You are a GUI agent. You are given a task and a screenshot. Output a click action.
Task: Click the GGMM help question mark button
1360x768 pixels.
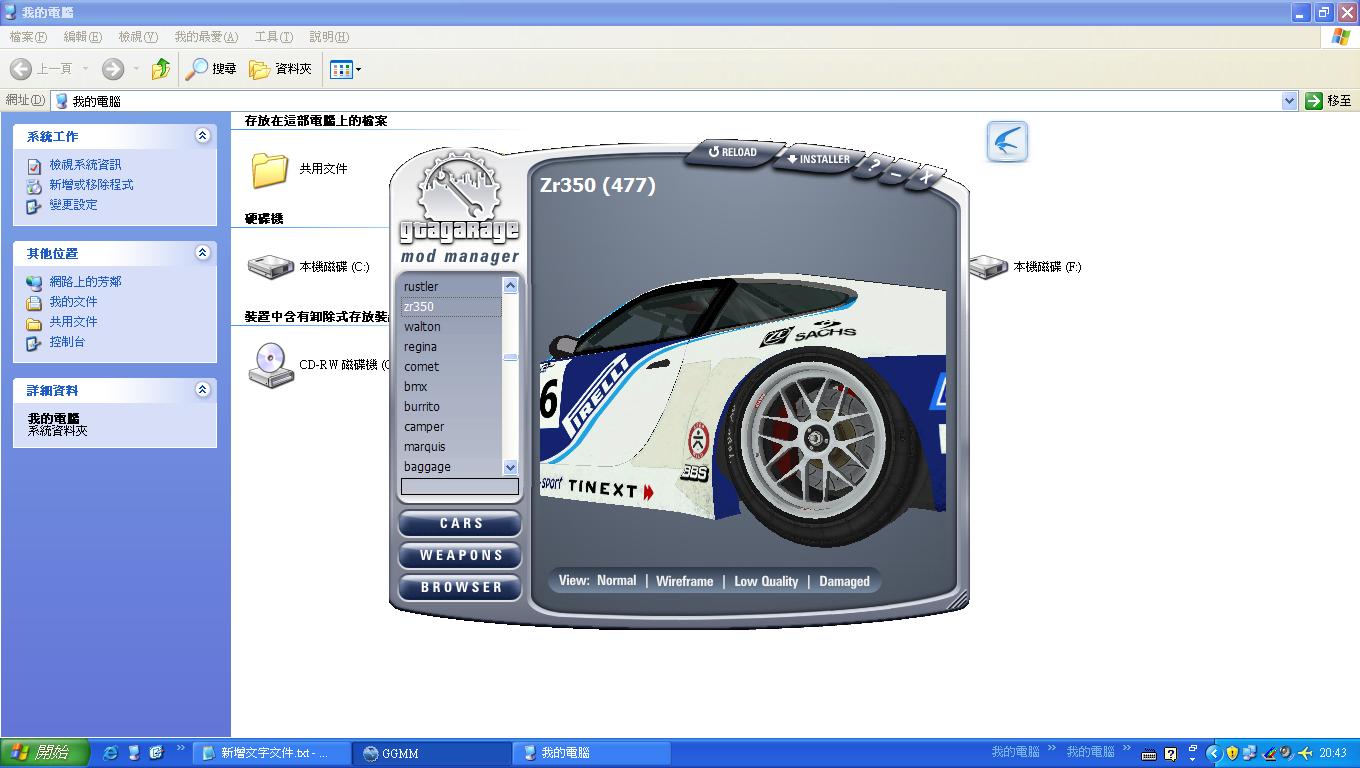click(x=873, y=167)
